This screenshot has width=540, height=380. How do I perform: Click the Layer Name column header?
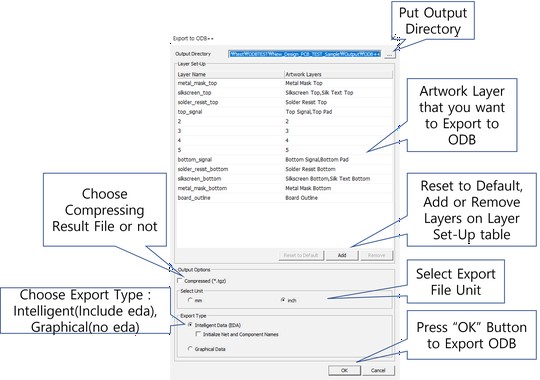230,74
